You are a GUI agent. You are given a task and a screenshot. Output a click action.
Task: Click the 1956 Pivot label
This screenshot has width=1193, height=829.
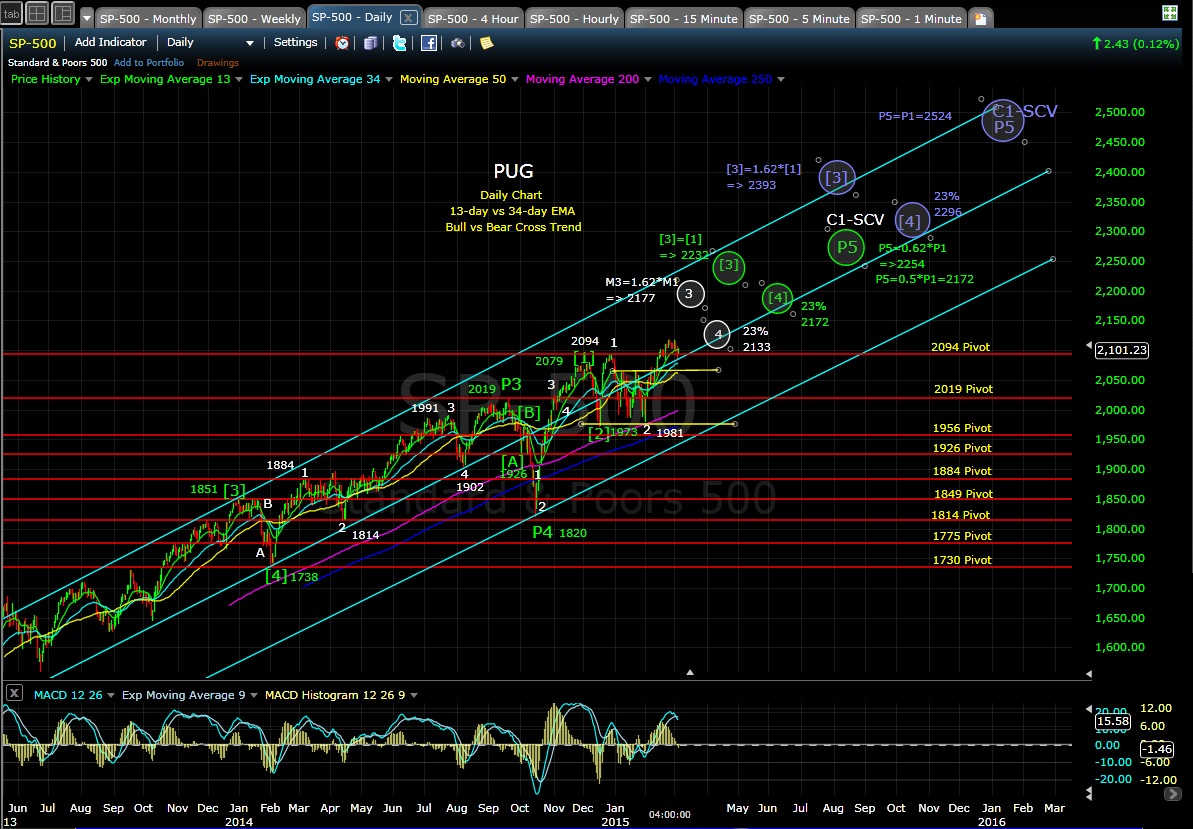[x=962, y=428]
